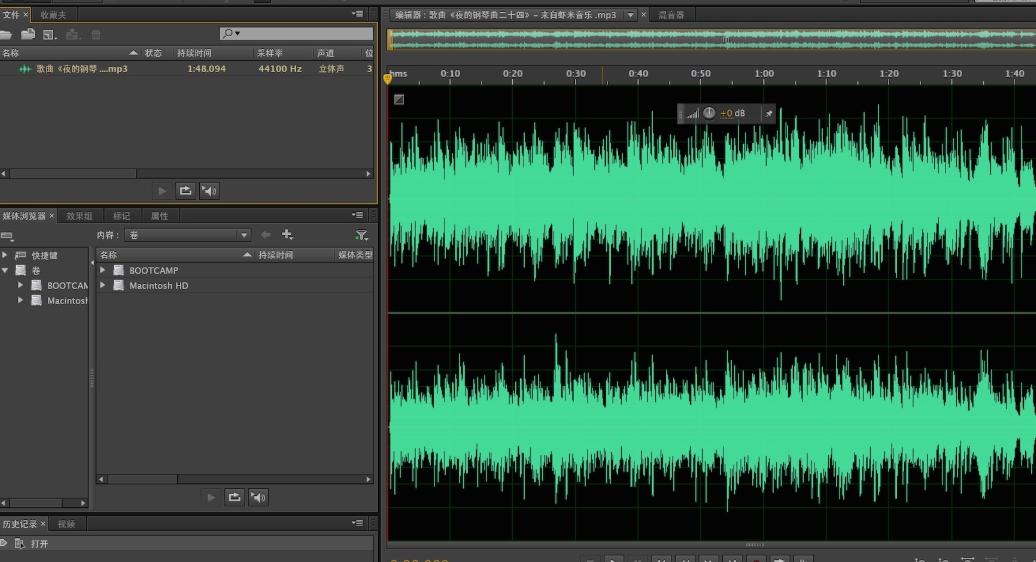
Task: Click the play button in Media Browser
Action: 211,497
